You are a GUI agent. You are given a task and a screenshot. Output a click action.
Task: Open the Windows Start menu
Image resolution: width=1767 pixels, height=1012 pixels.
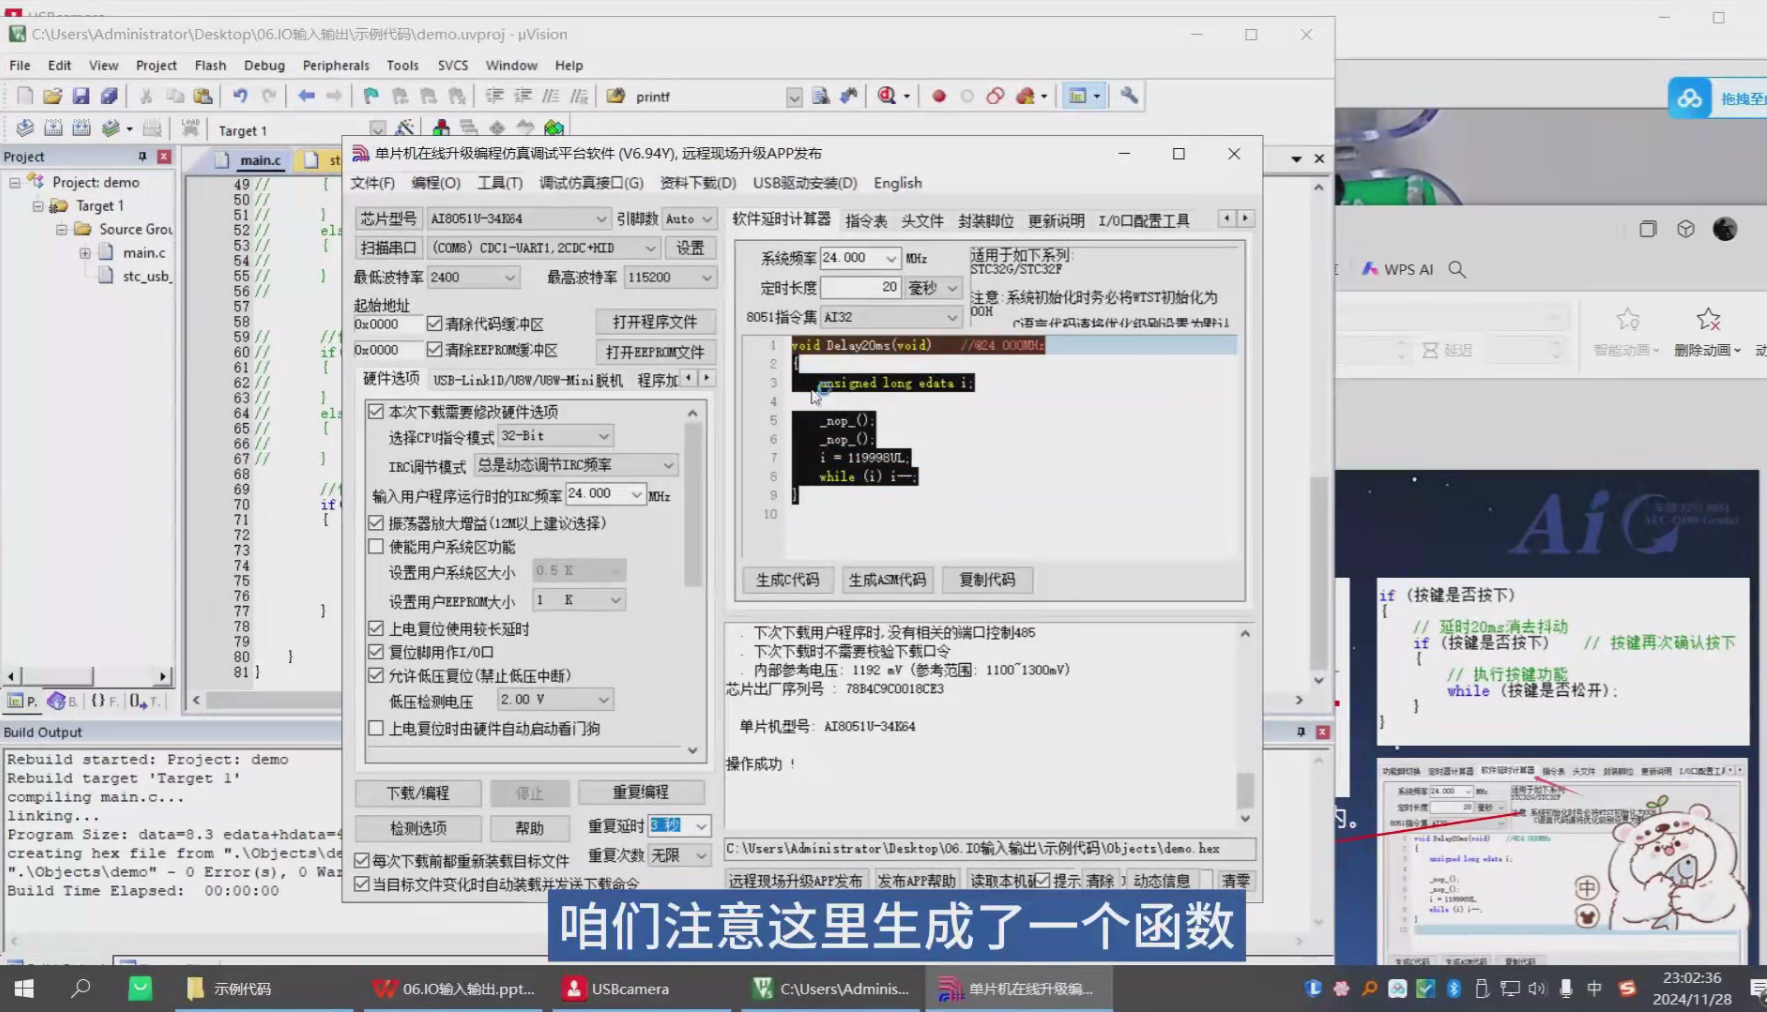tap(24, 988)
